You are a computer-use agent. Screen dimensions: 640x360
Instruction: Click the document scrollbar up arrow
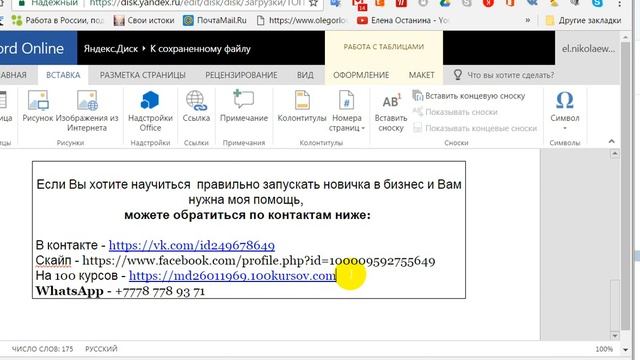[615, 154]
